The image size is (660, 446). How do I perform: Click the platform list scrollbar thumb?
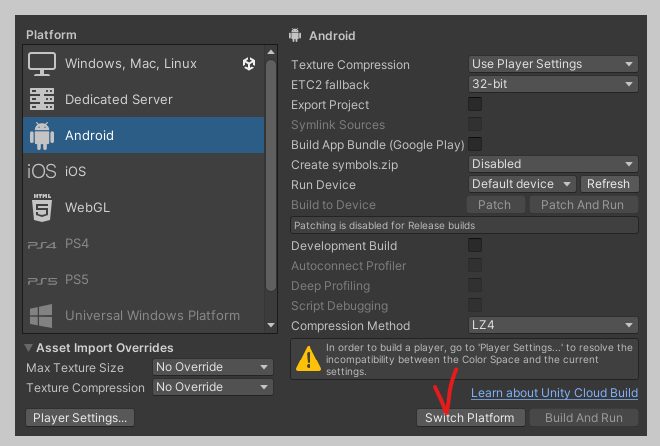coord(271,175)
